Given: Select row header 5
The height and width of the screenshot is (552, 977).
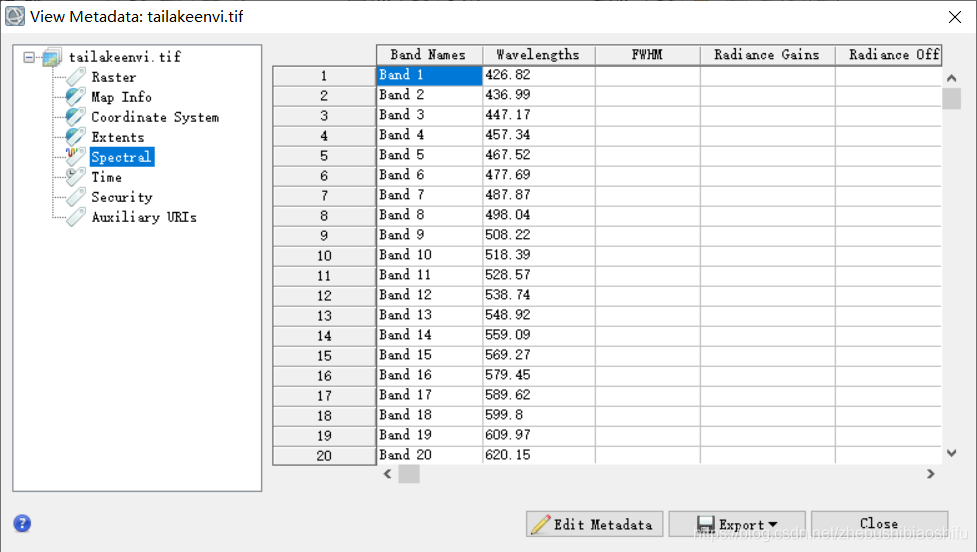Looking at the screenshot, I should click(x=324, y=156).
